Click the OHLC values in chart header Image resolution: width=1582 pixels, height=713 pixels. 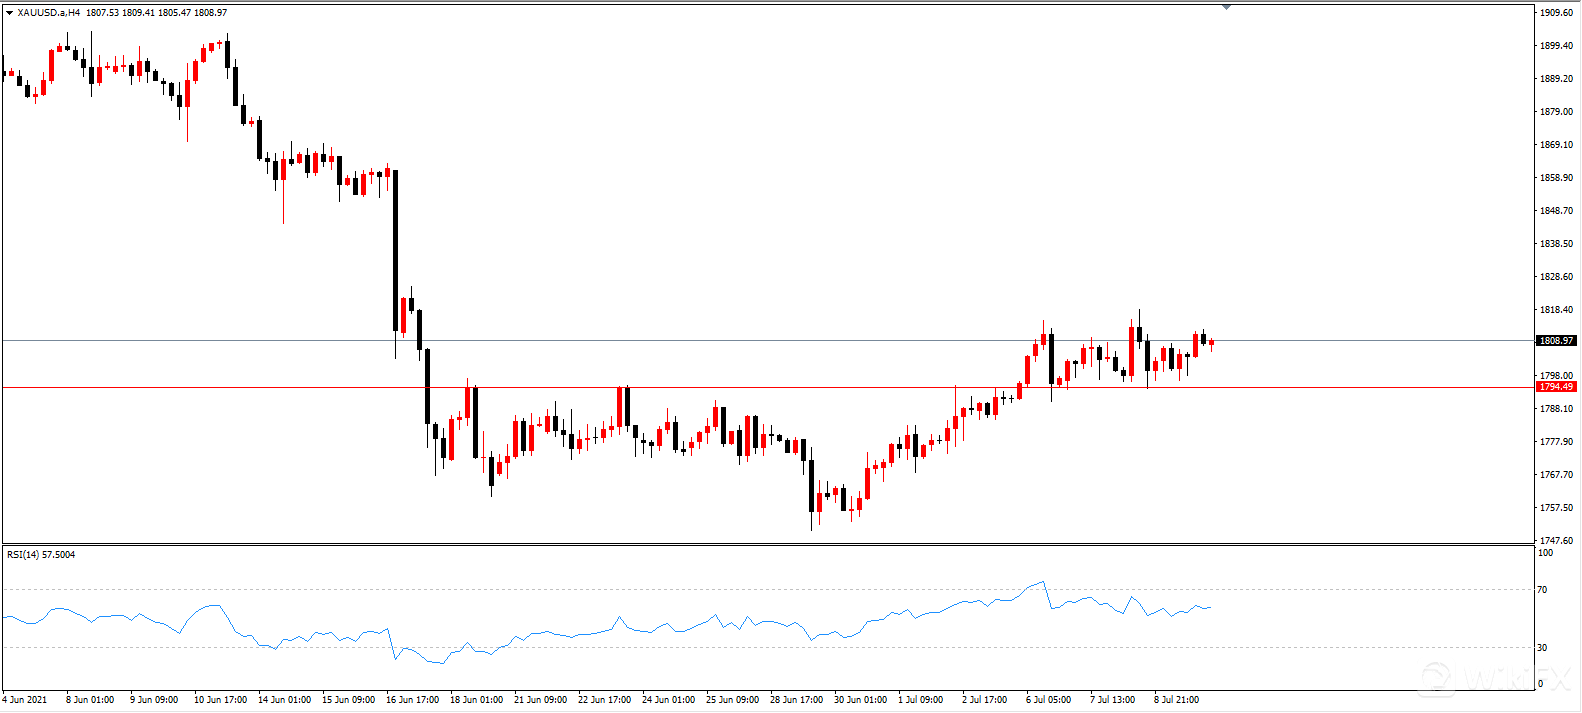tap(156, 13)
